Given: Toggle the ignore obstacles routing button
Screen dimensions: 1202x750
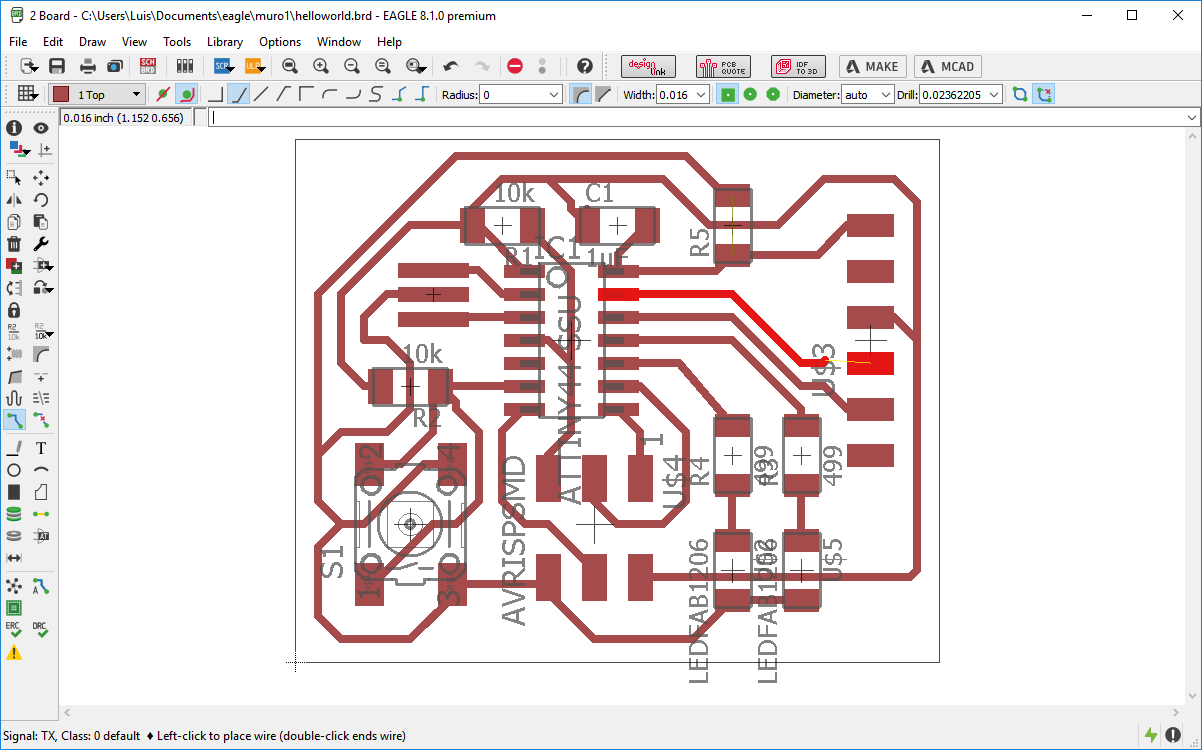Looking at the screenshot, I should [162, 94].
